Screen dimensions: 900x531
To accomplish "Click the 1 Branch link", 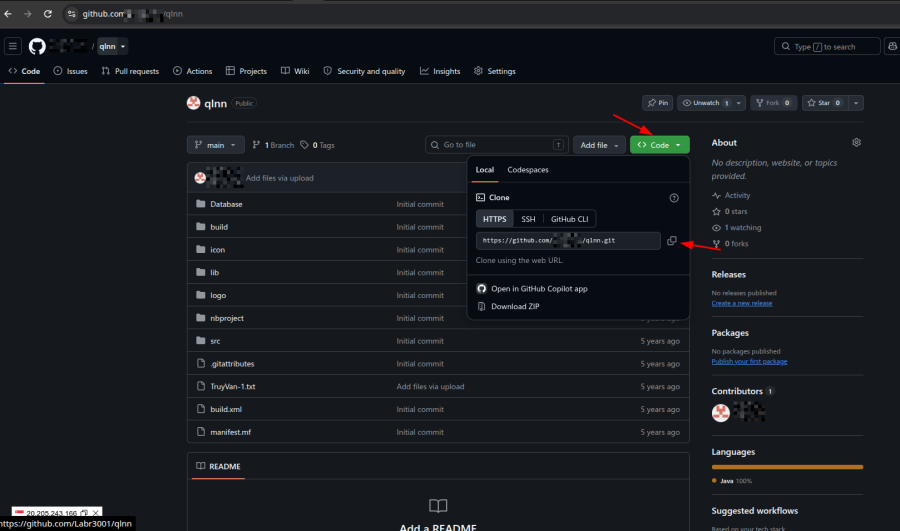I will coord(273,145).
